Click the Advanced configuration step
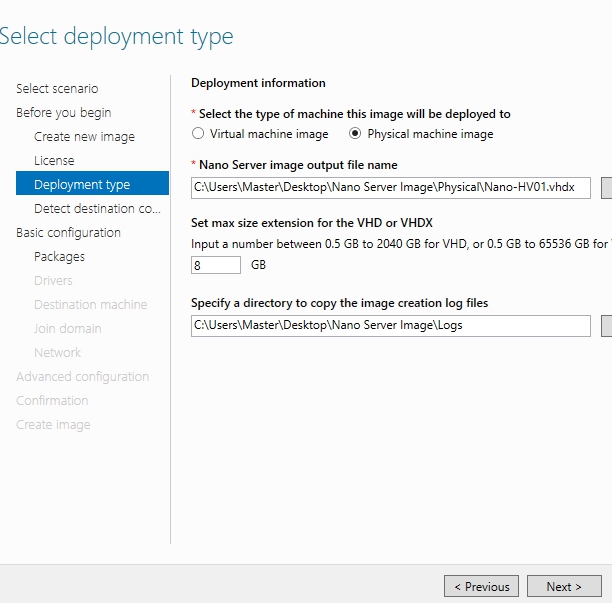Screen dimensions: 612x603 click(x=82, y=377)
